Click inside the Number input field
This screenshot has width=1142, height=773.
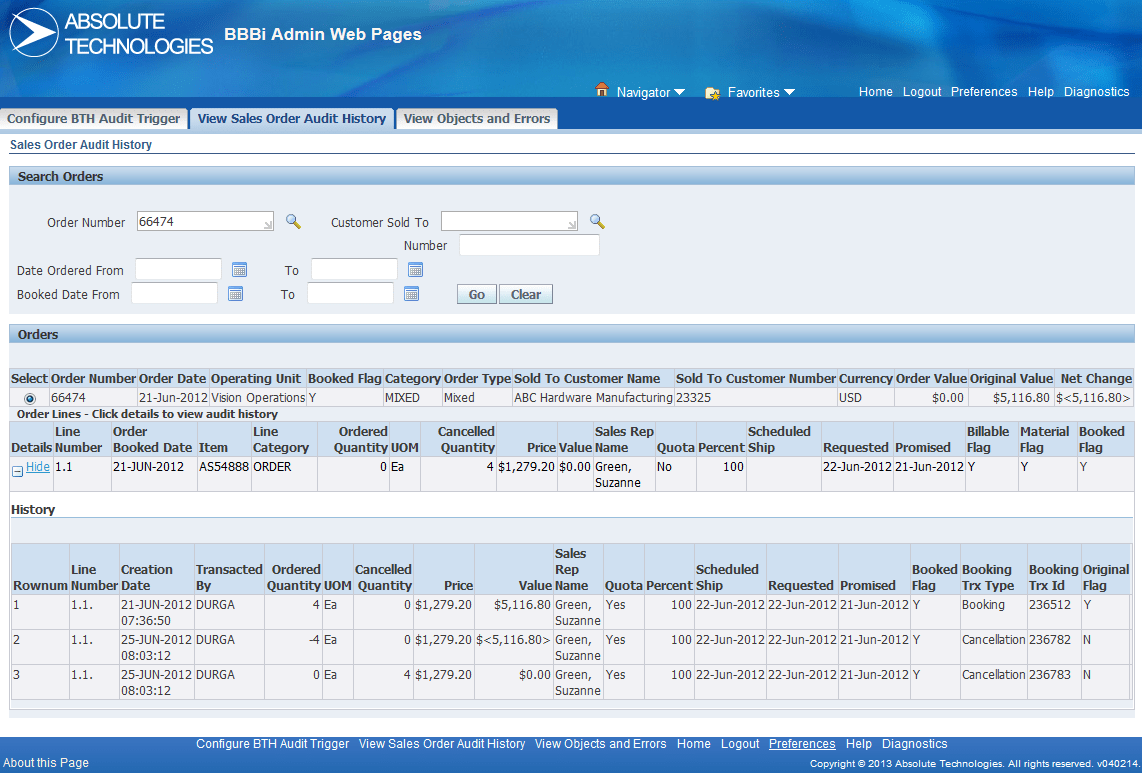point(528,244)
